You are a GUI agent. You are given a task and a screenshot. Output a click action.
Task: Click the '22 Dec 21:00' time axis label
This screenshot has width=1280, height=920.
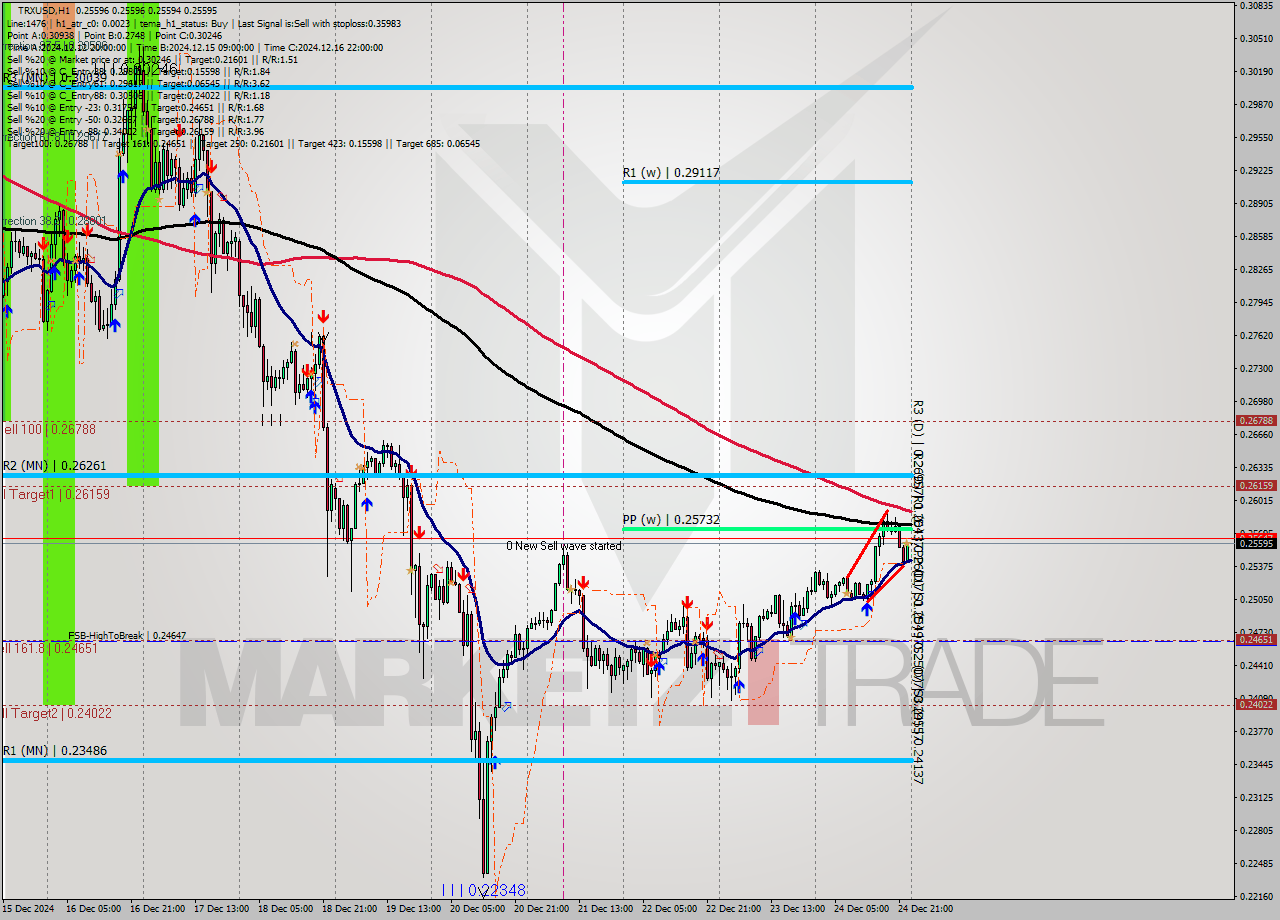tap(731, 909)
